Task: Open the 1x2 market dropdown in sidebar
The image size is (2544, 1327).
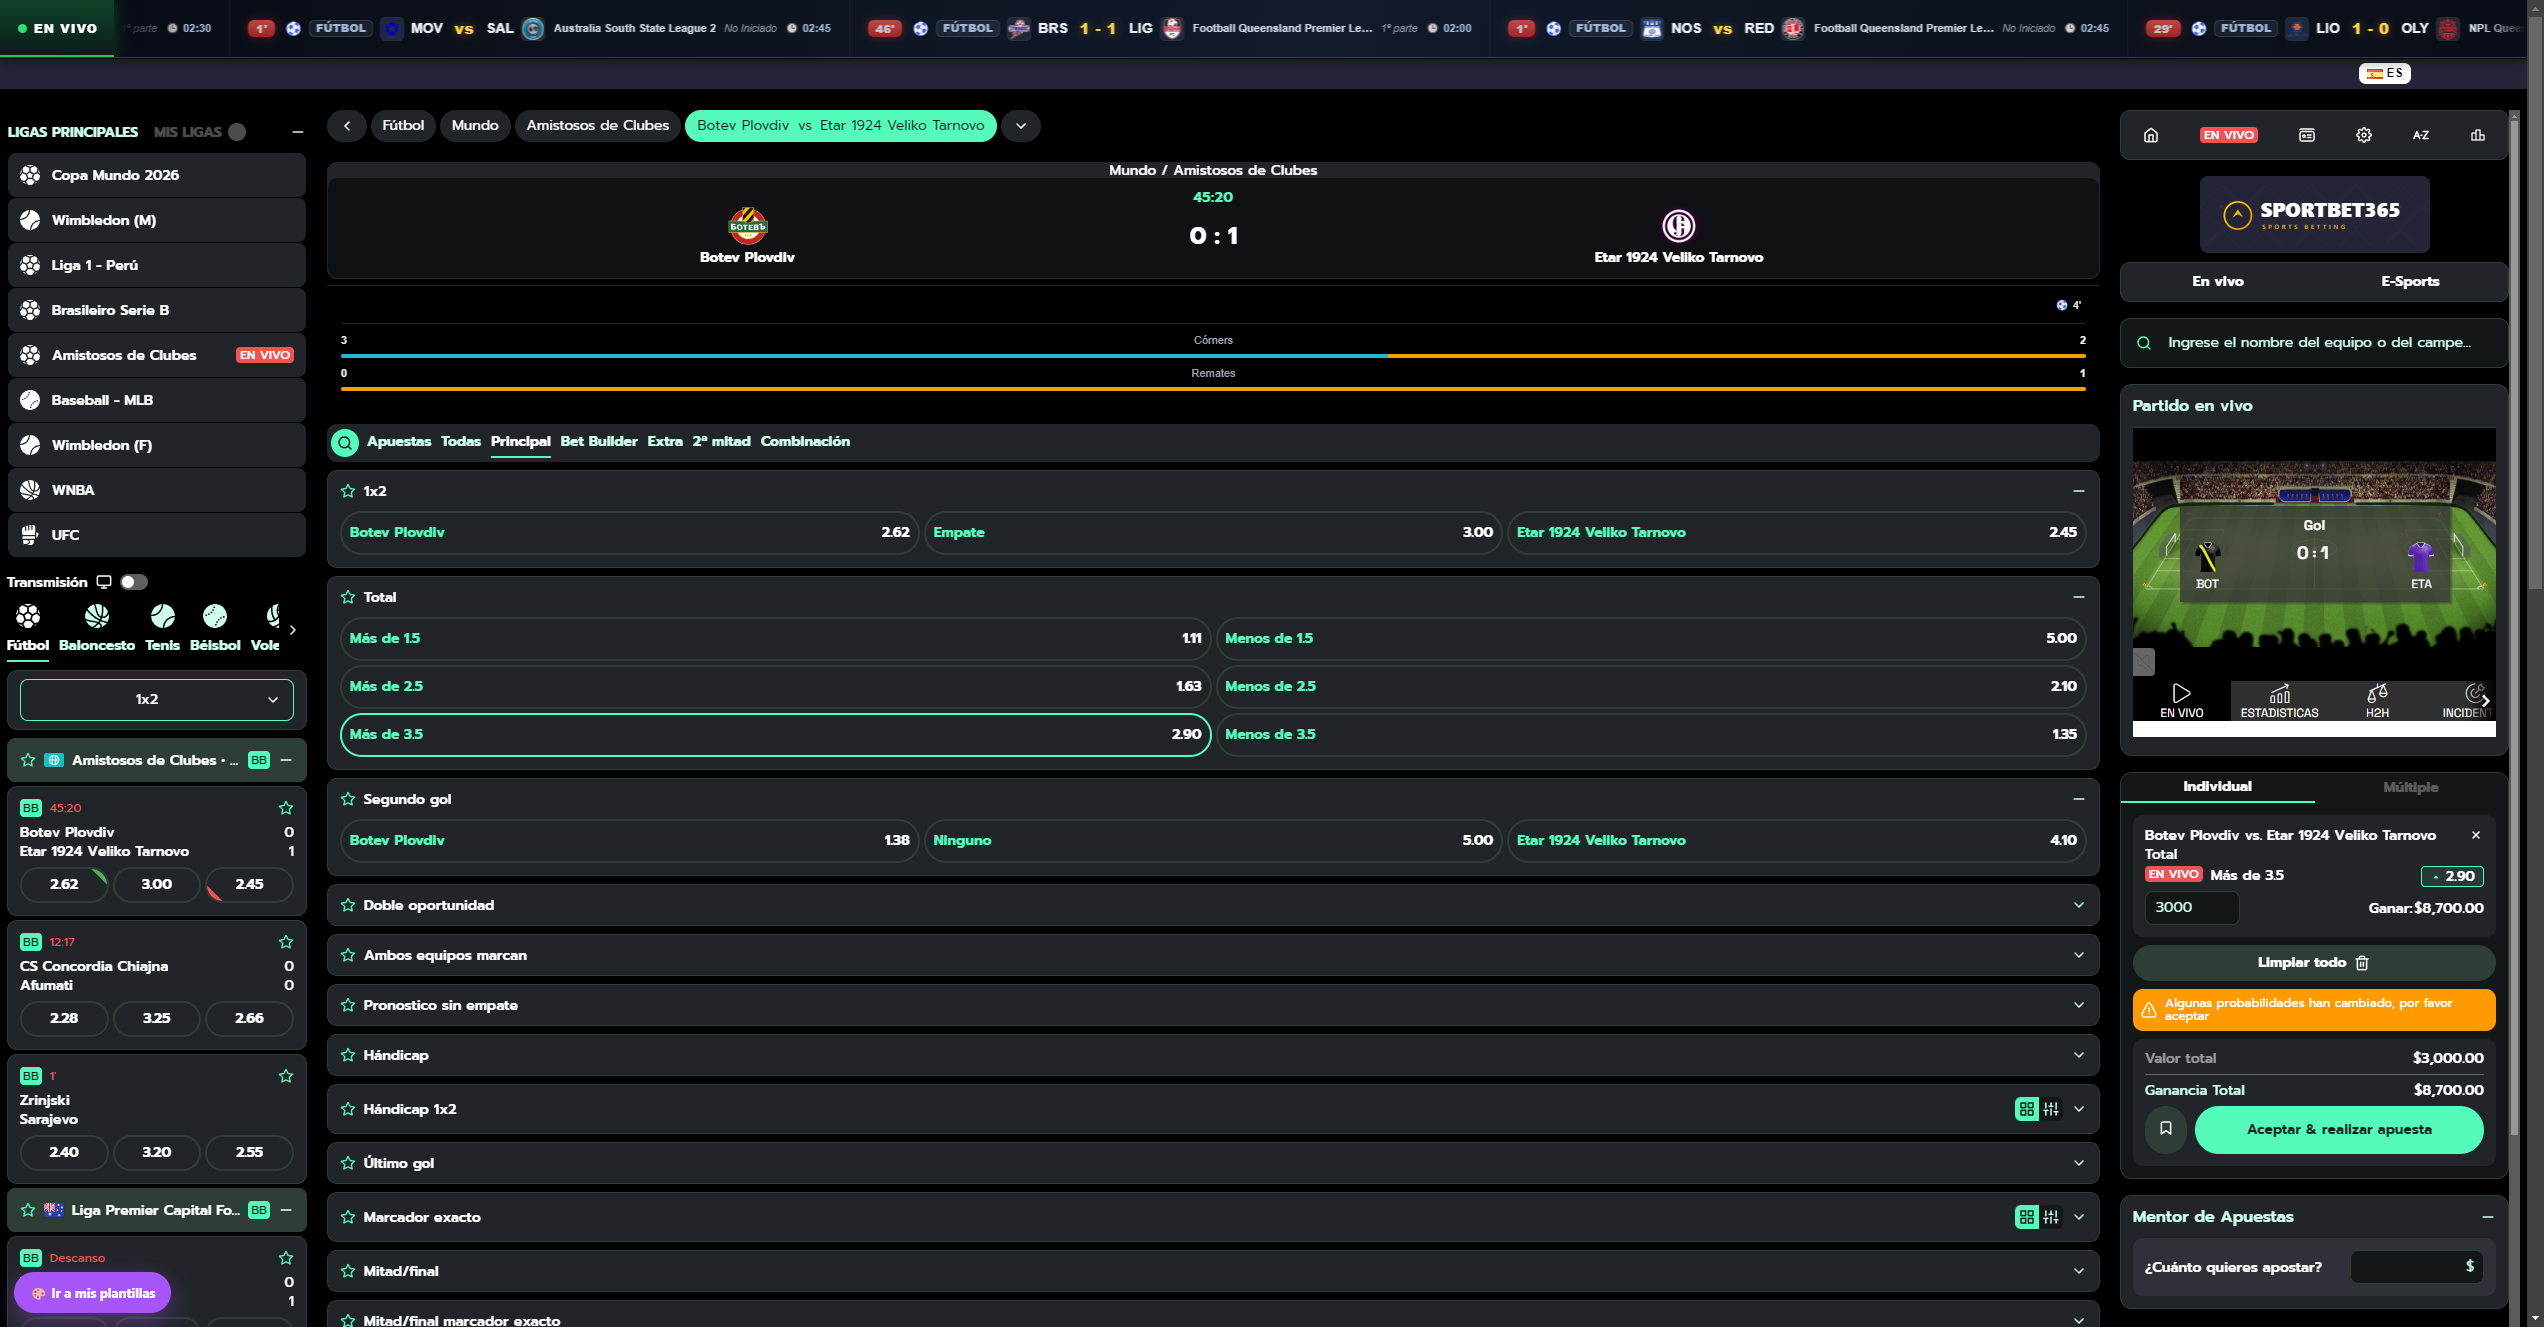Action: pos(157,700)
